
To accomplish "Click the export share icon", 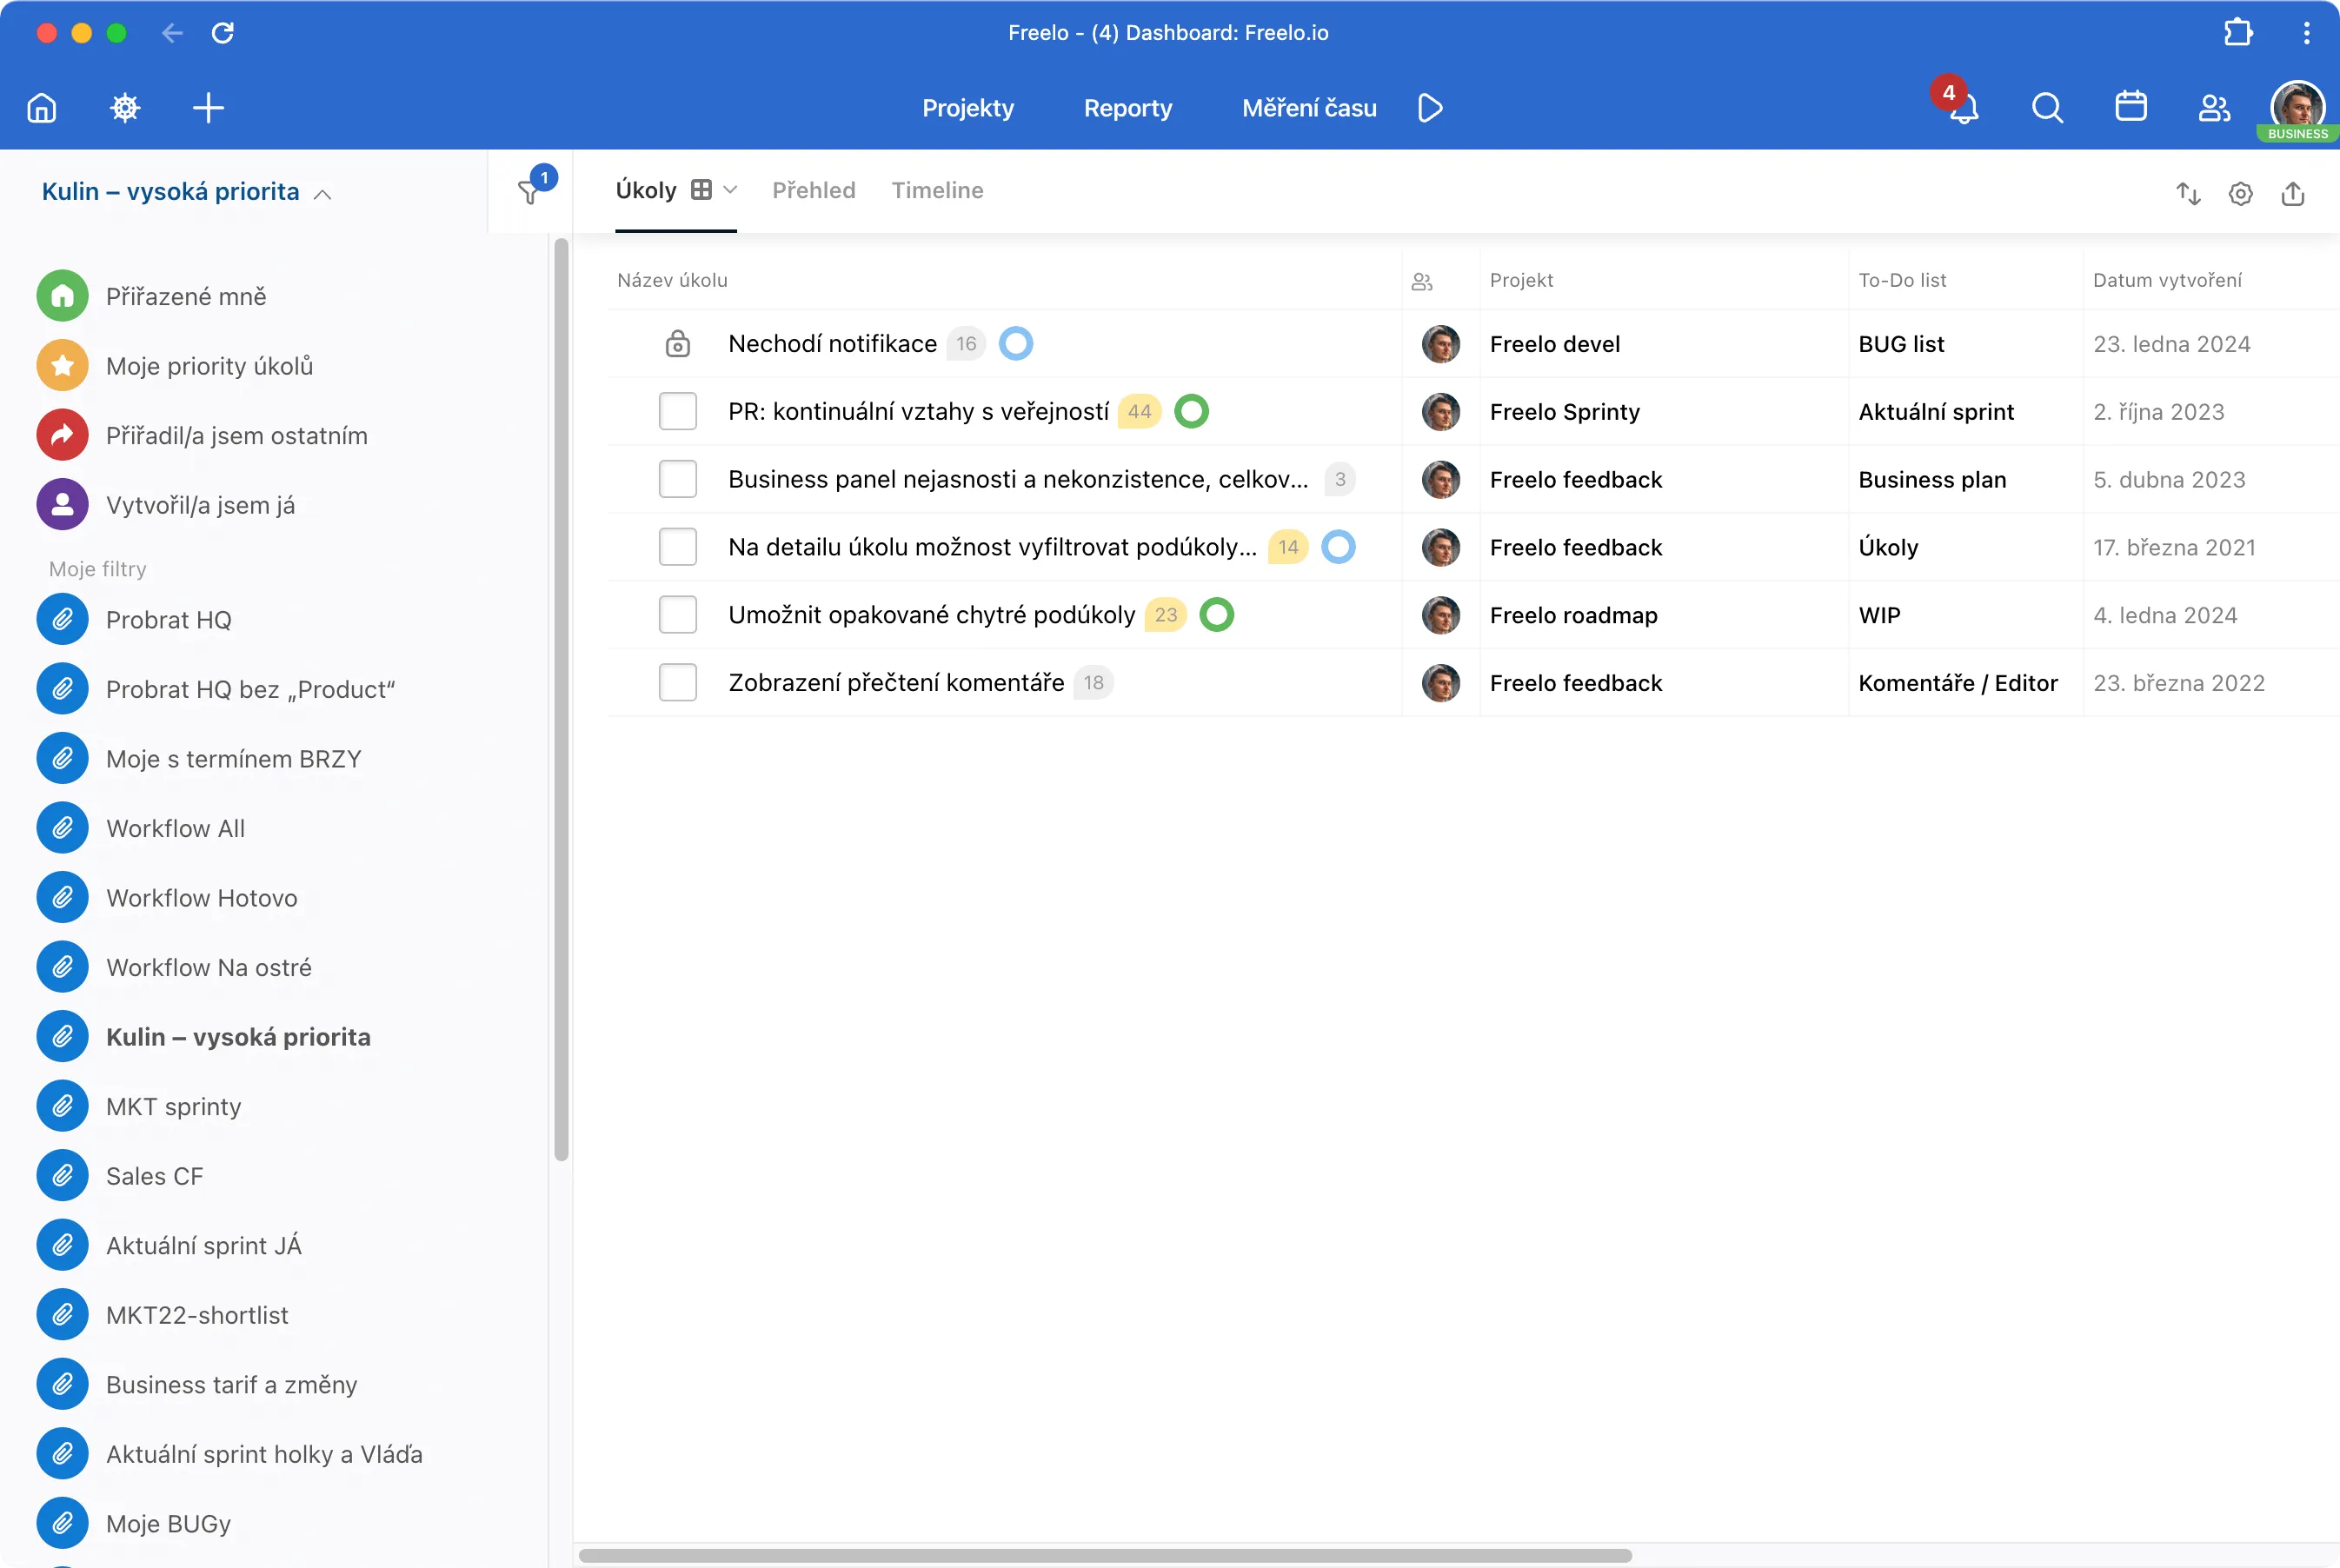I will (x=2293, y=194).
